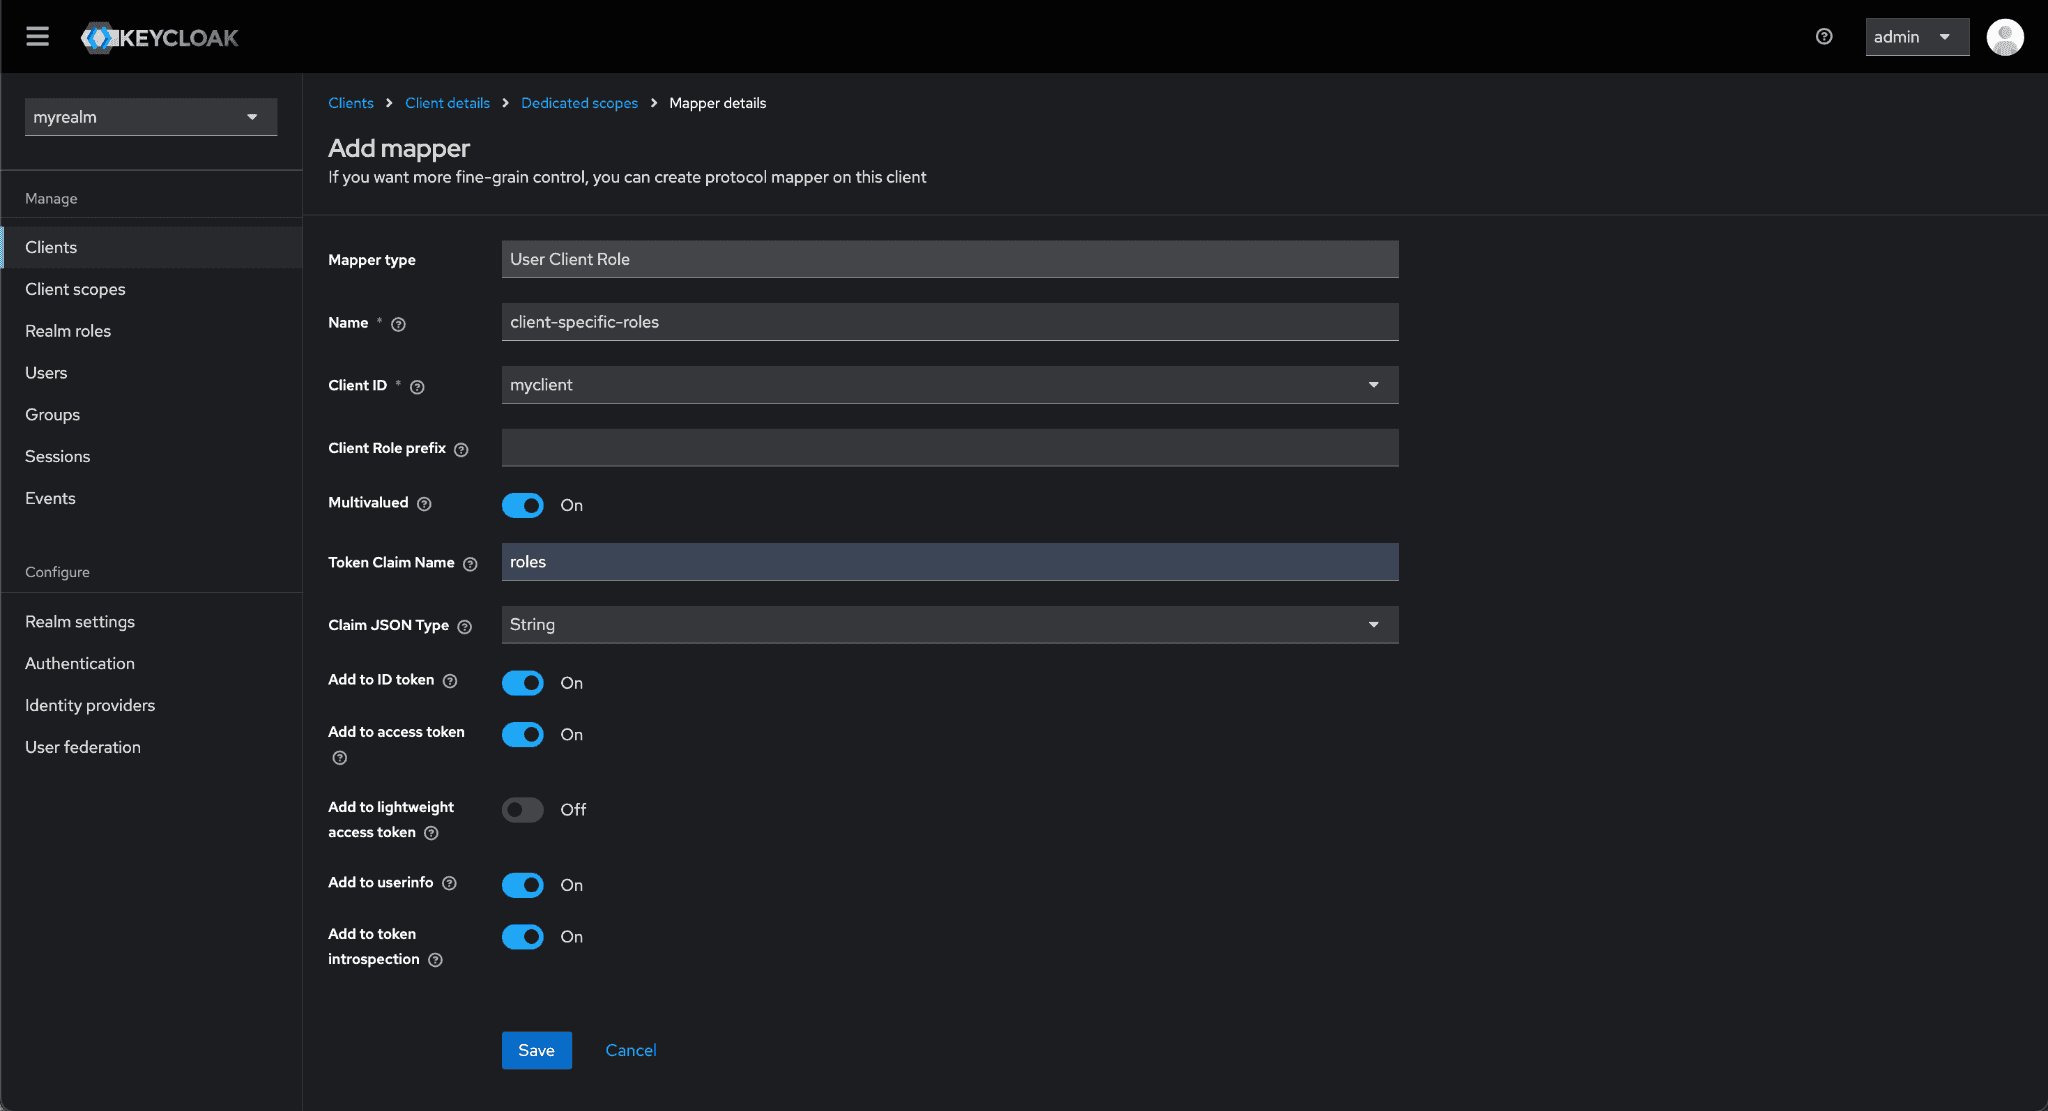Click help icon beside Multivalued label
The width and height of the screenshot is (2048, 1111).
point(424,504)
